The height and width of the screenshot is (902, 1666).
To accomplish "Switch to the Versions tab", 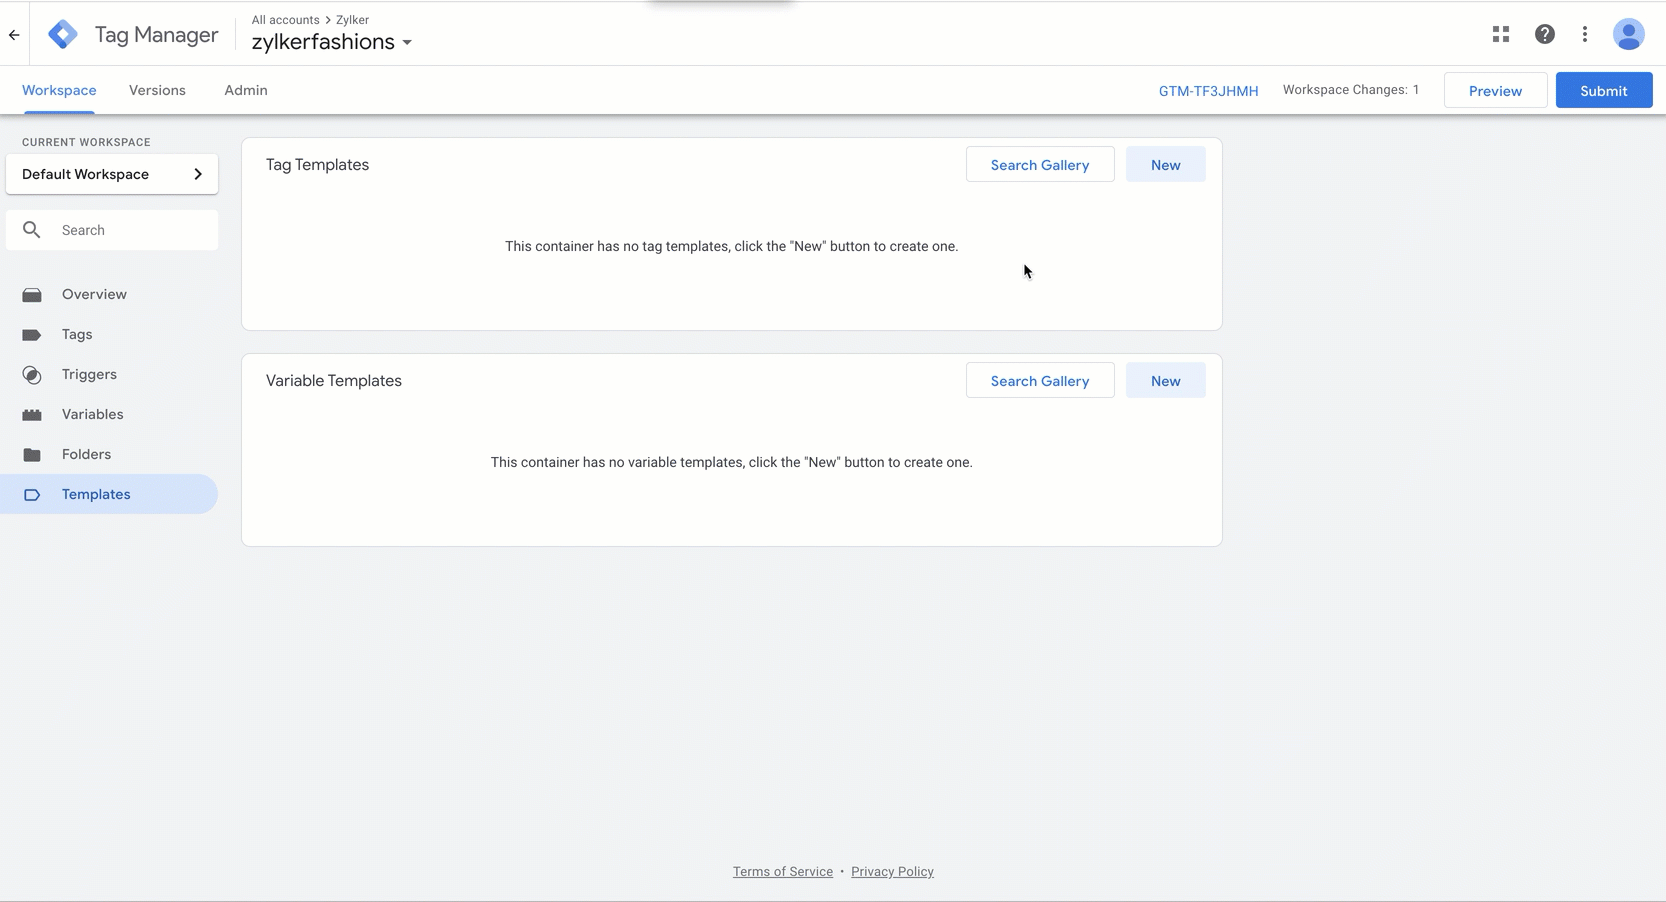I will click(x=157, y=90).
